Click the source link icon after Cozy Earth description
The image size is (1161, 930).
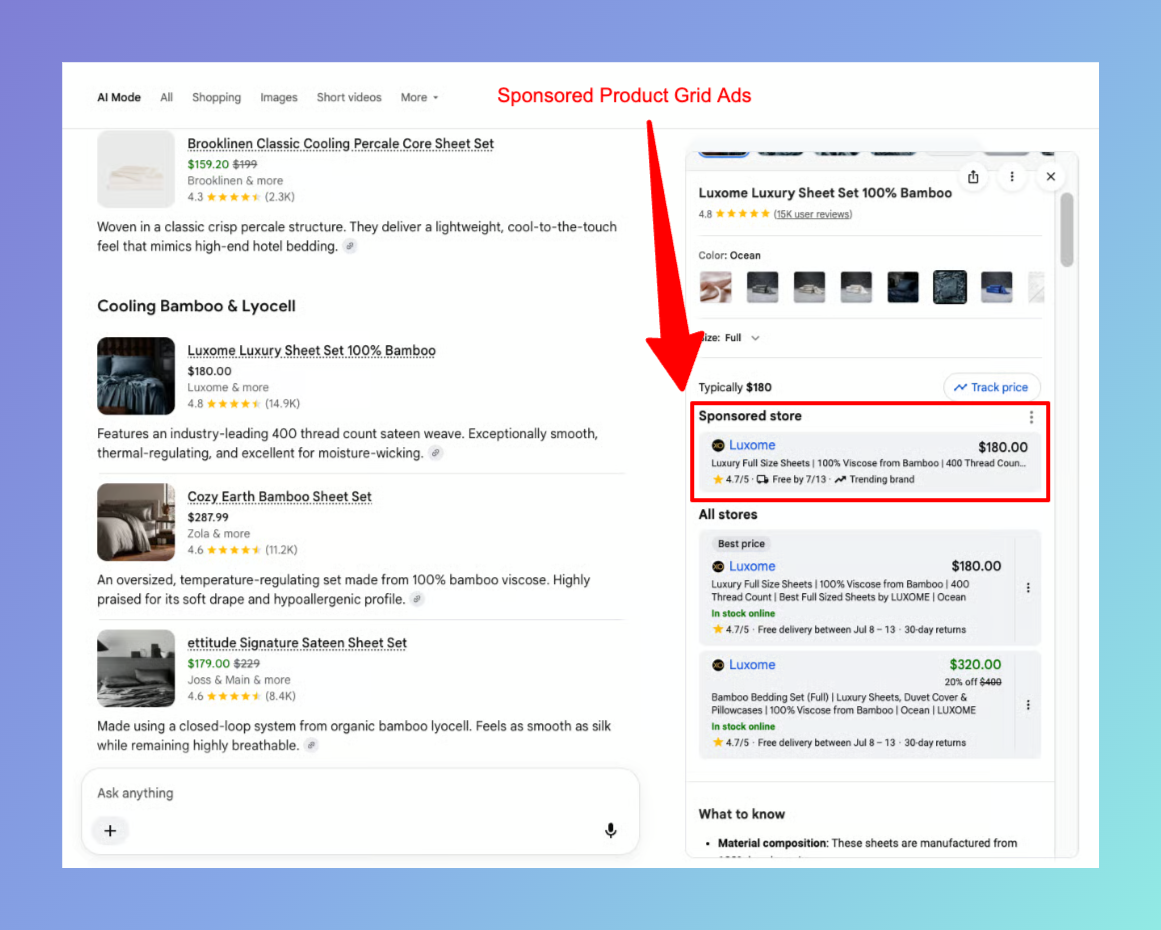pyautogui.click(x=418, y=599)
